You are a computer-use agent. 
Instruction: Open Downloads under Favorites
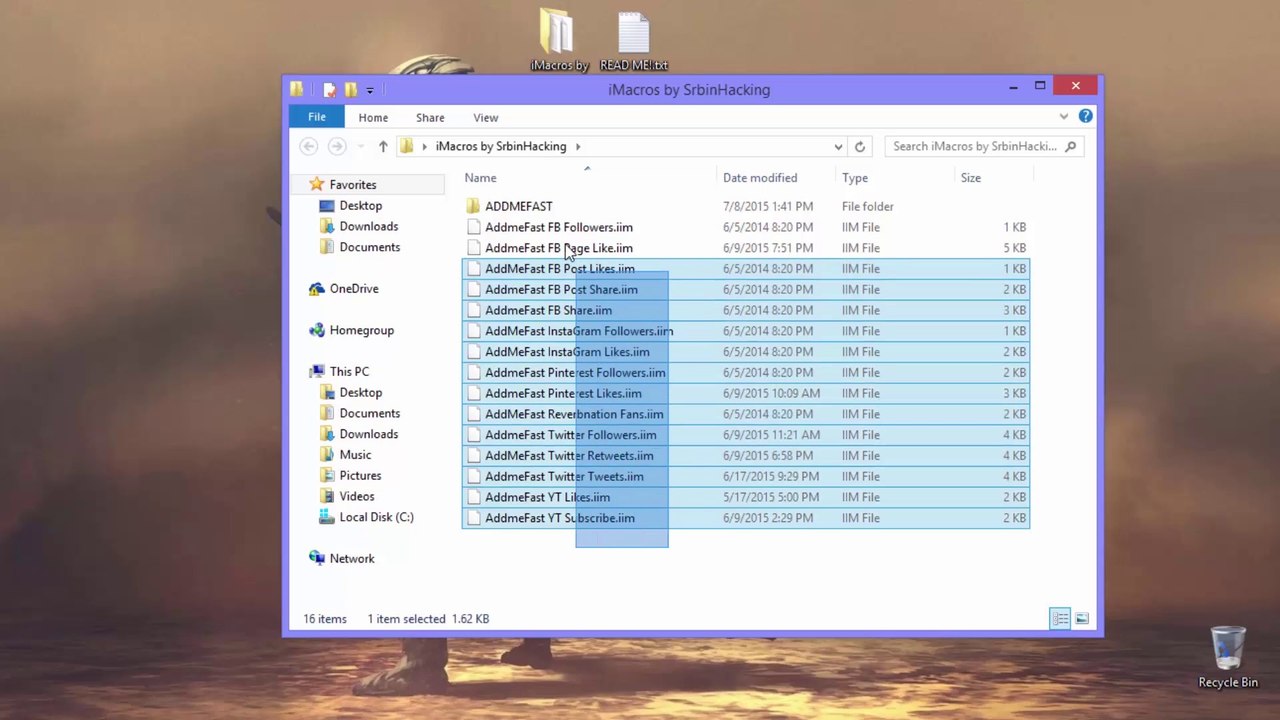click(x=368, y=227)
